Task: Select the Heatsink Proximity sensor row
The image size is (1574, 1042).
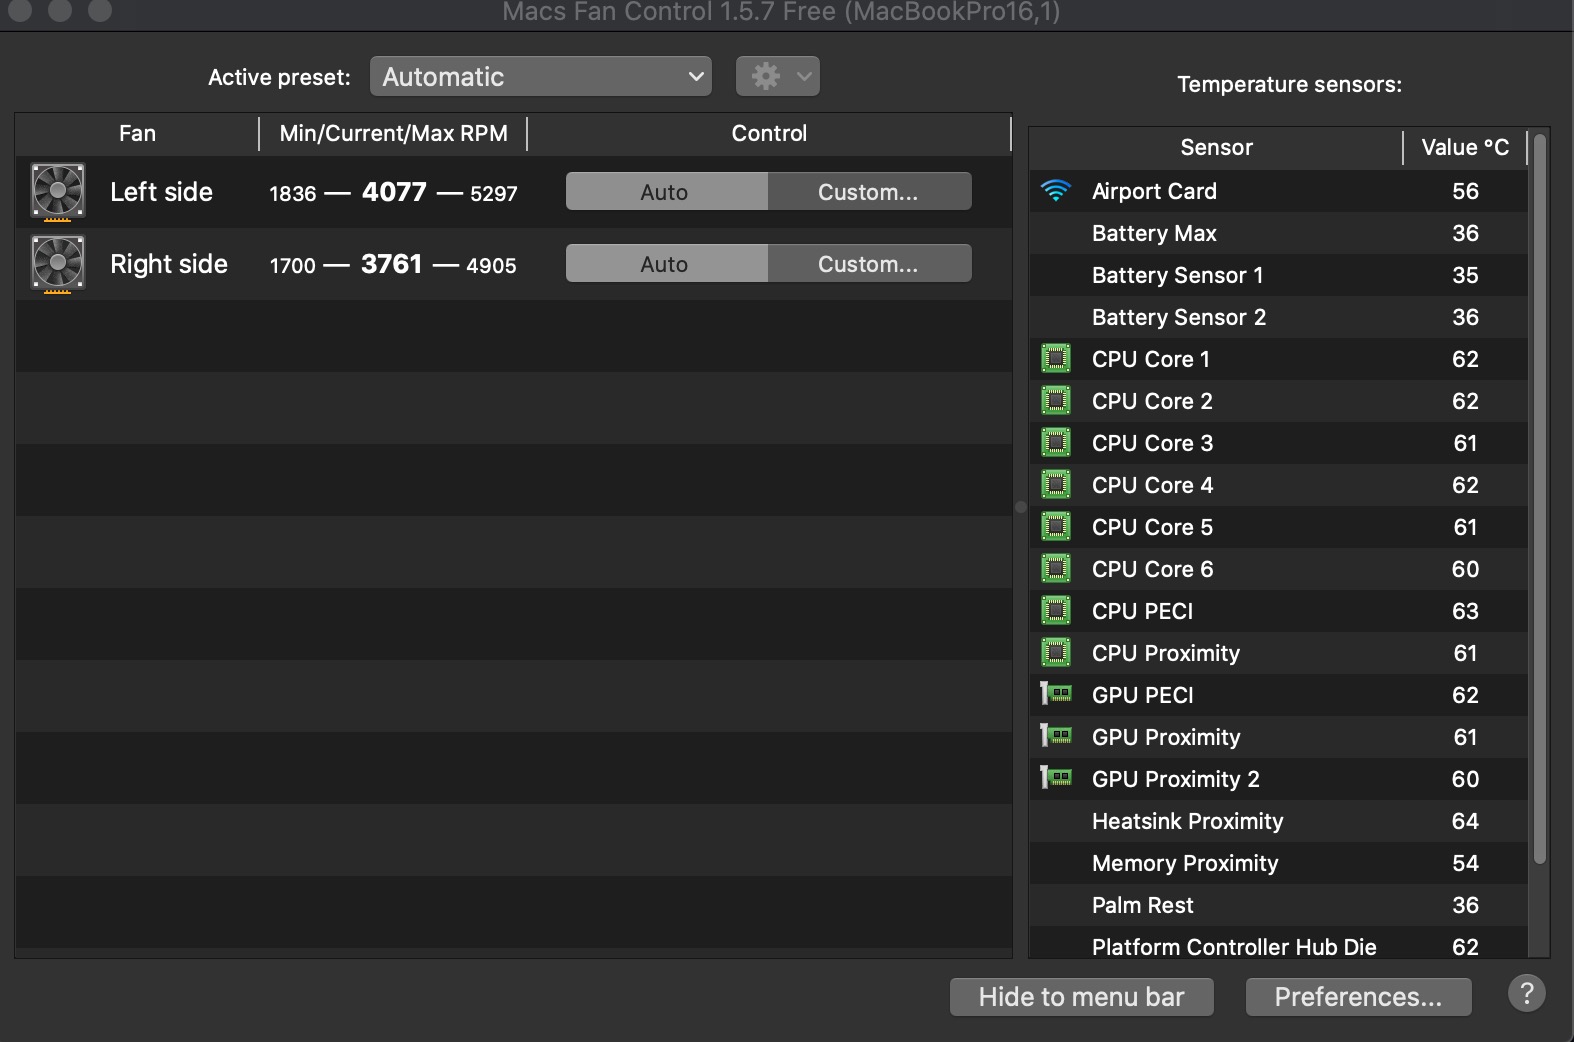Action: pyautogui.click(x=1278, y=820)
